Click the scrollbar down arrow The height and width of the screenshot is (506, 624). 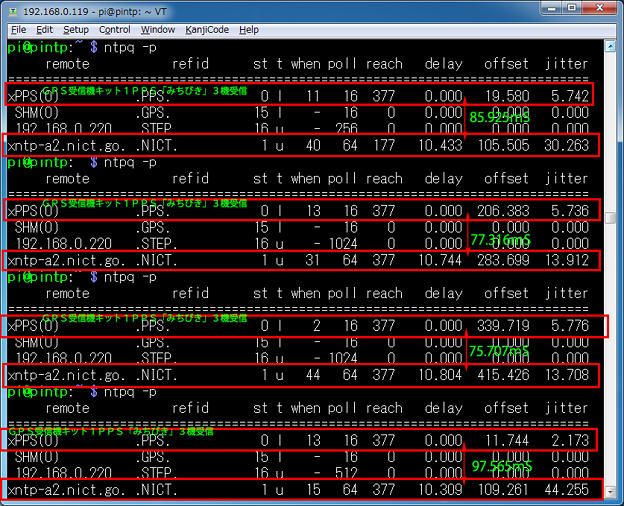click(610, 492)
